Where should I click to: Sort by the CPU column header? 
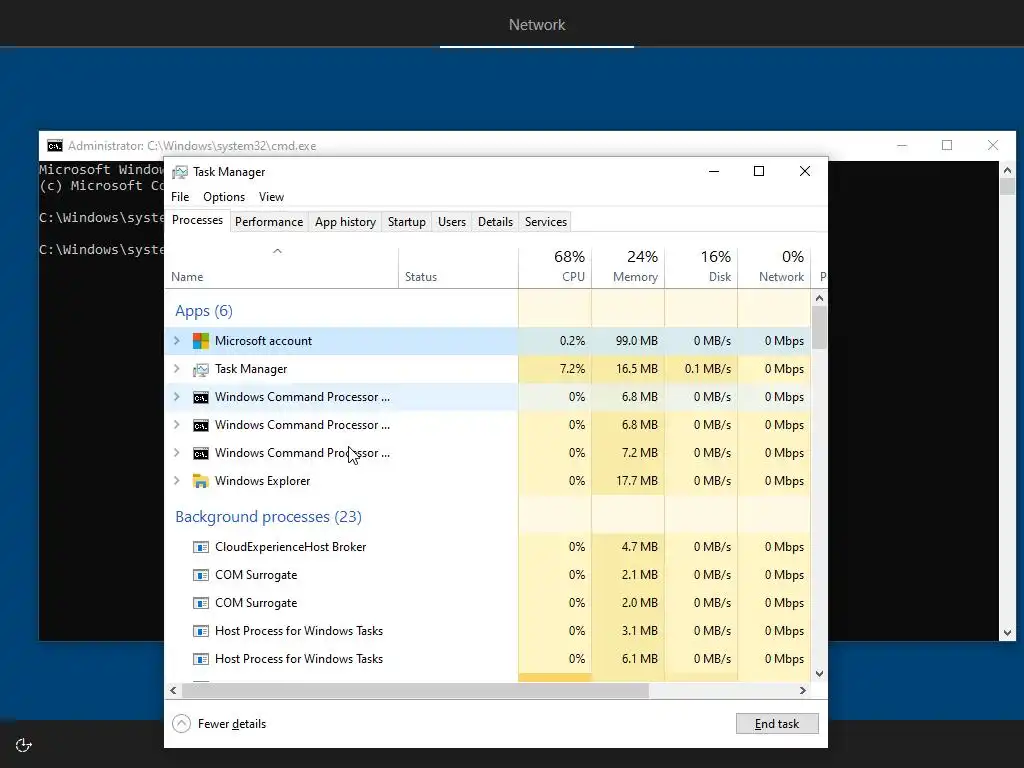[x=555, y=268]
